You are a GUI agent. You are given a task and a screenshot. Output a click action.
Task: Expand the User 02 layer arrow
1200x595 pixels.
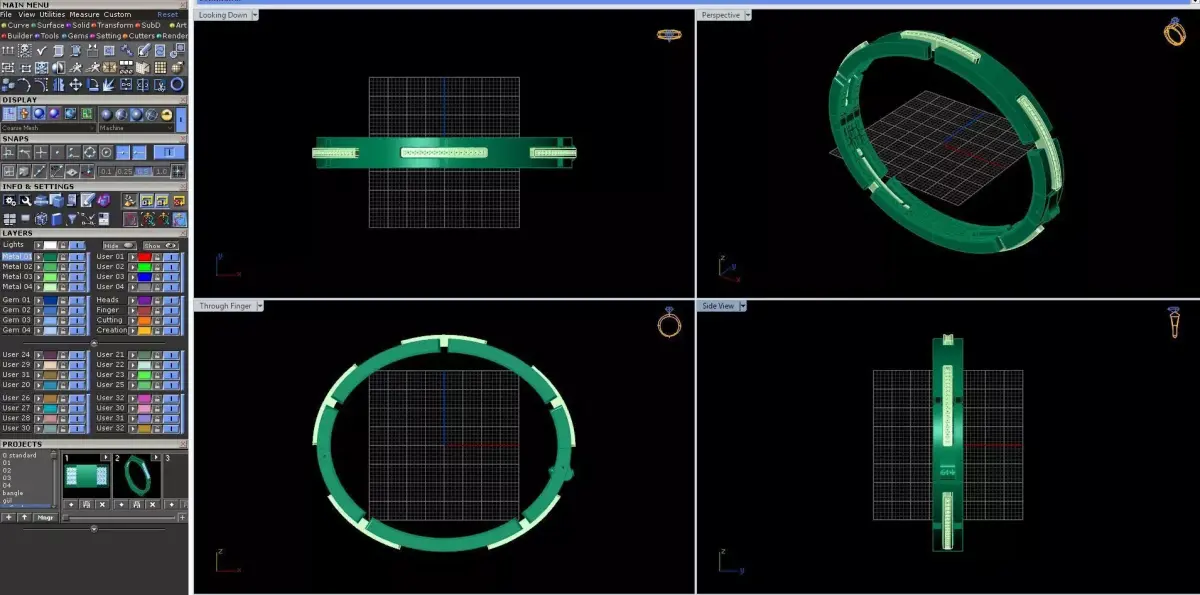click(x=133, y=266)
